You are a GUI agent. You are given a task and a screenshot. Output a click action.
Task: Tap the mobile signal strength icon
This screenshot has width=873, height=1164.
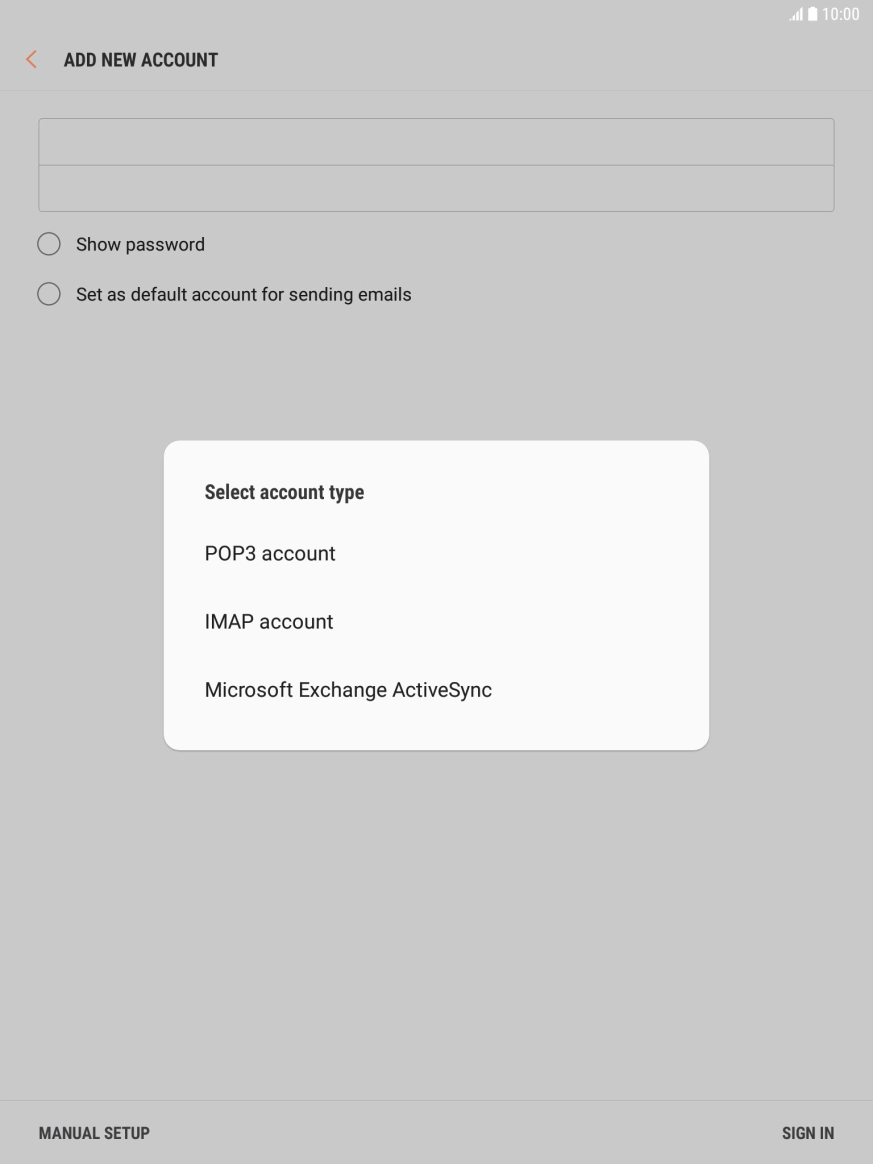coord(795,14)
